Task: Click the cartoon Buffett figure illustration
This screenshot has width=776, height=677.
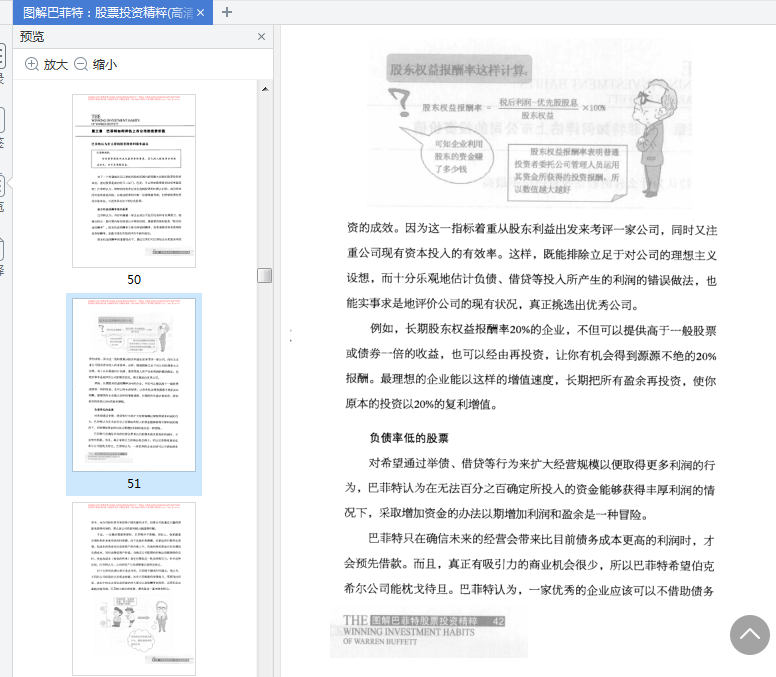Action: pyautogui.click(x=655, y=138)
